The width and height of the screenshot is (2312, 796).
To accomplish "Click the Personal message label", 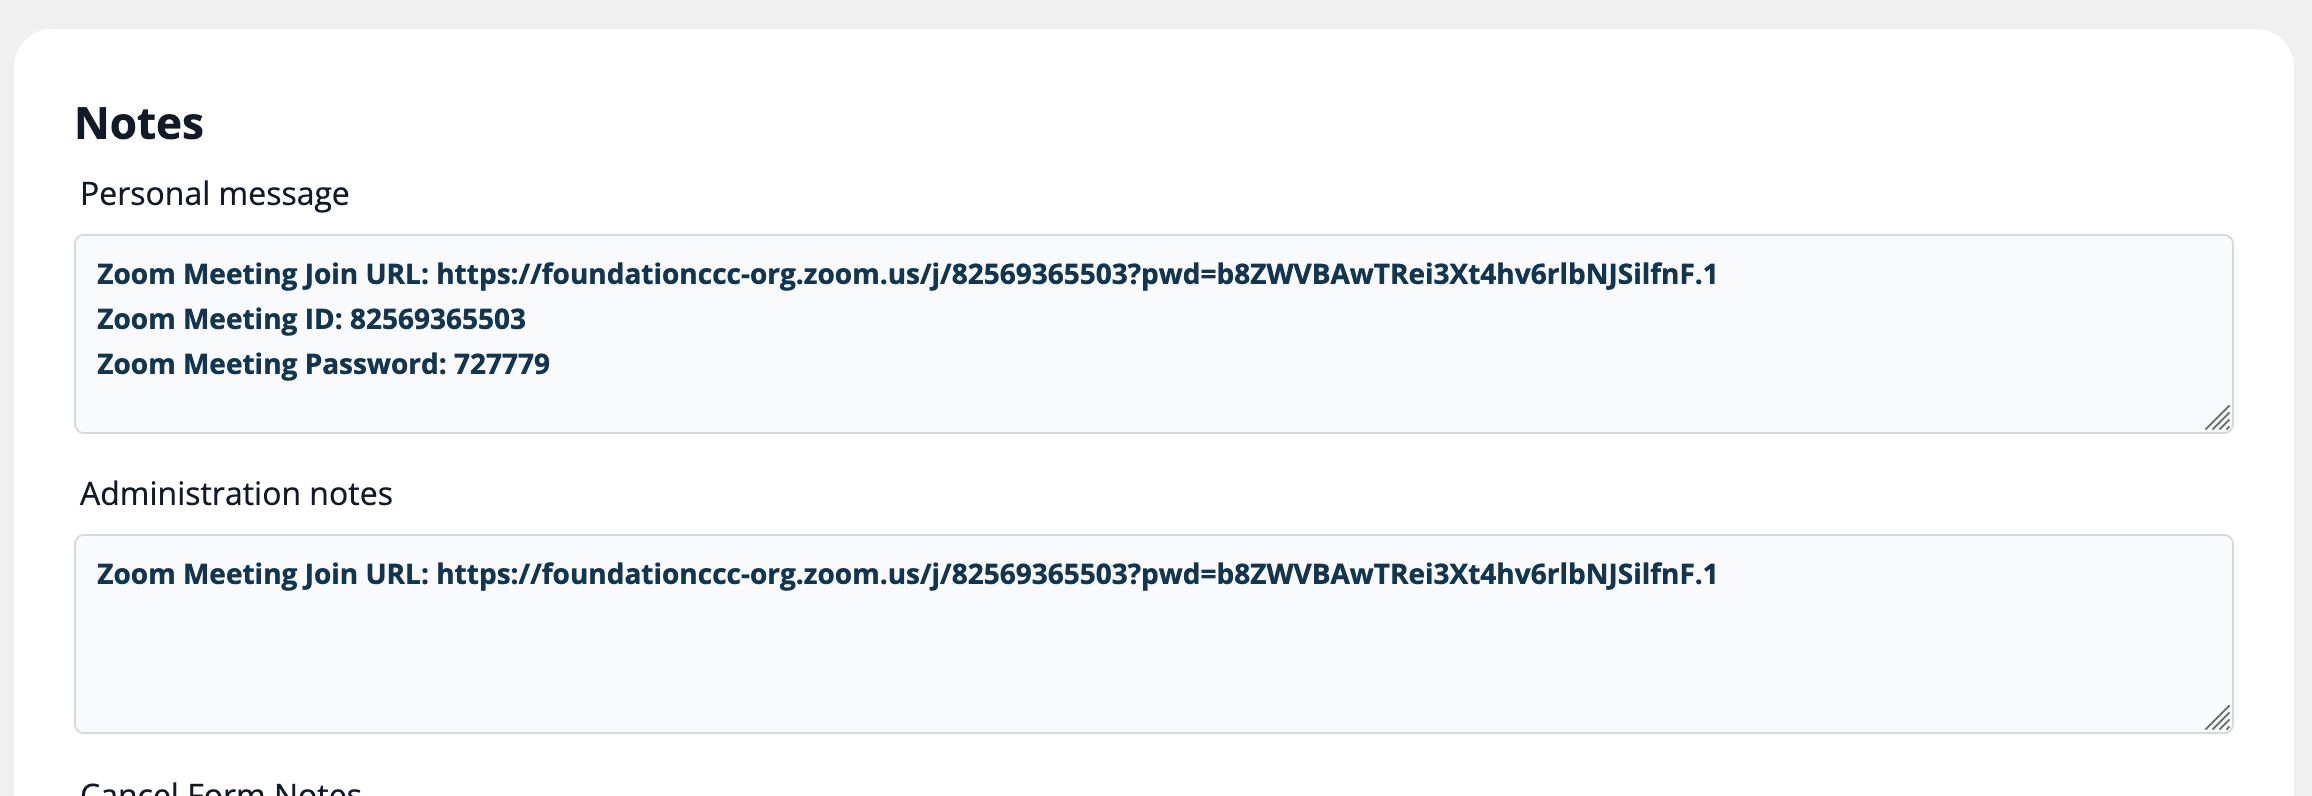I will 215,194.
